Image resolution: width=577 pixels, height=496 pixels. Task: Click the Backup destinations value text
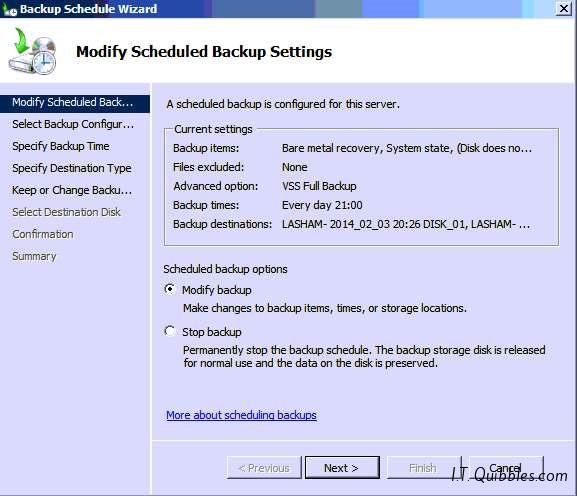[x=406, y=224]
